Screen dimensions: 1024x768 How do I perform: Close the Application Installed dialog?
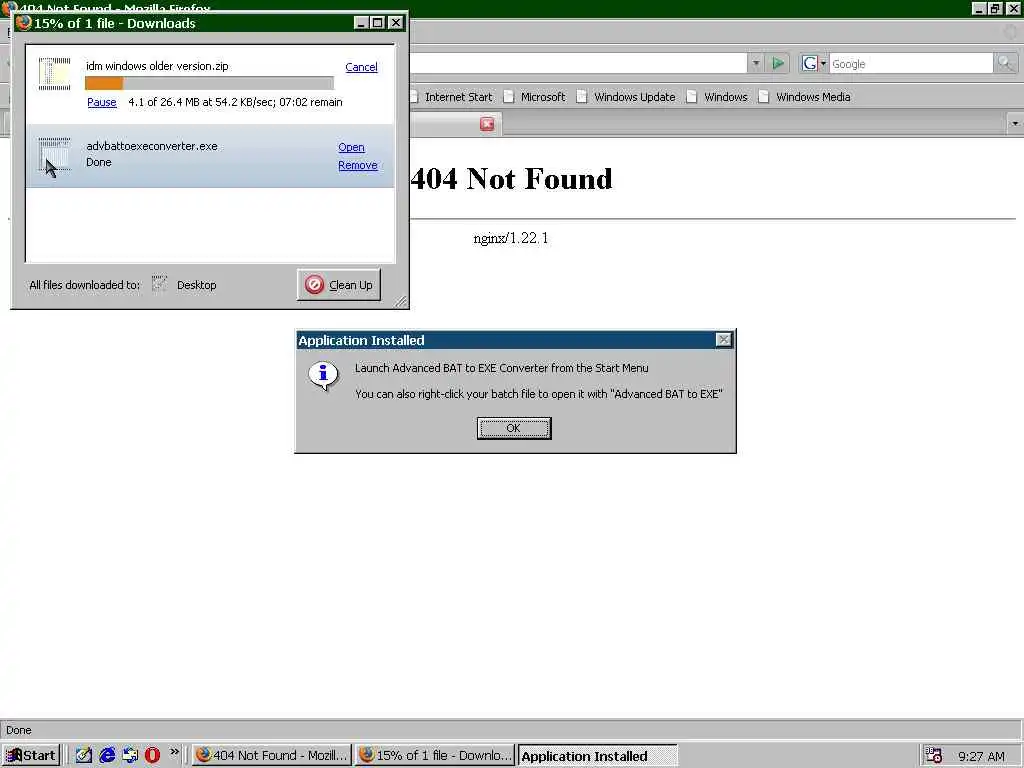724,340
